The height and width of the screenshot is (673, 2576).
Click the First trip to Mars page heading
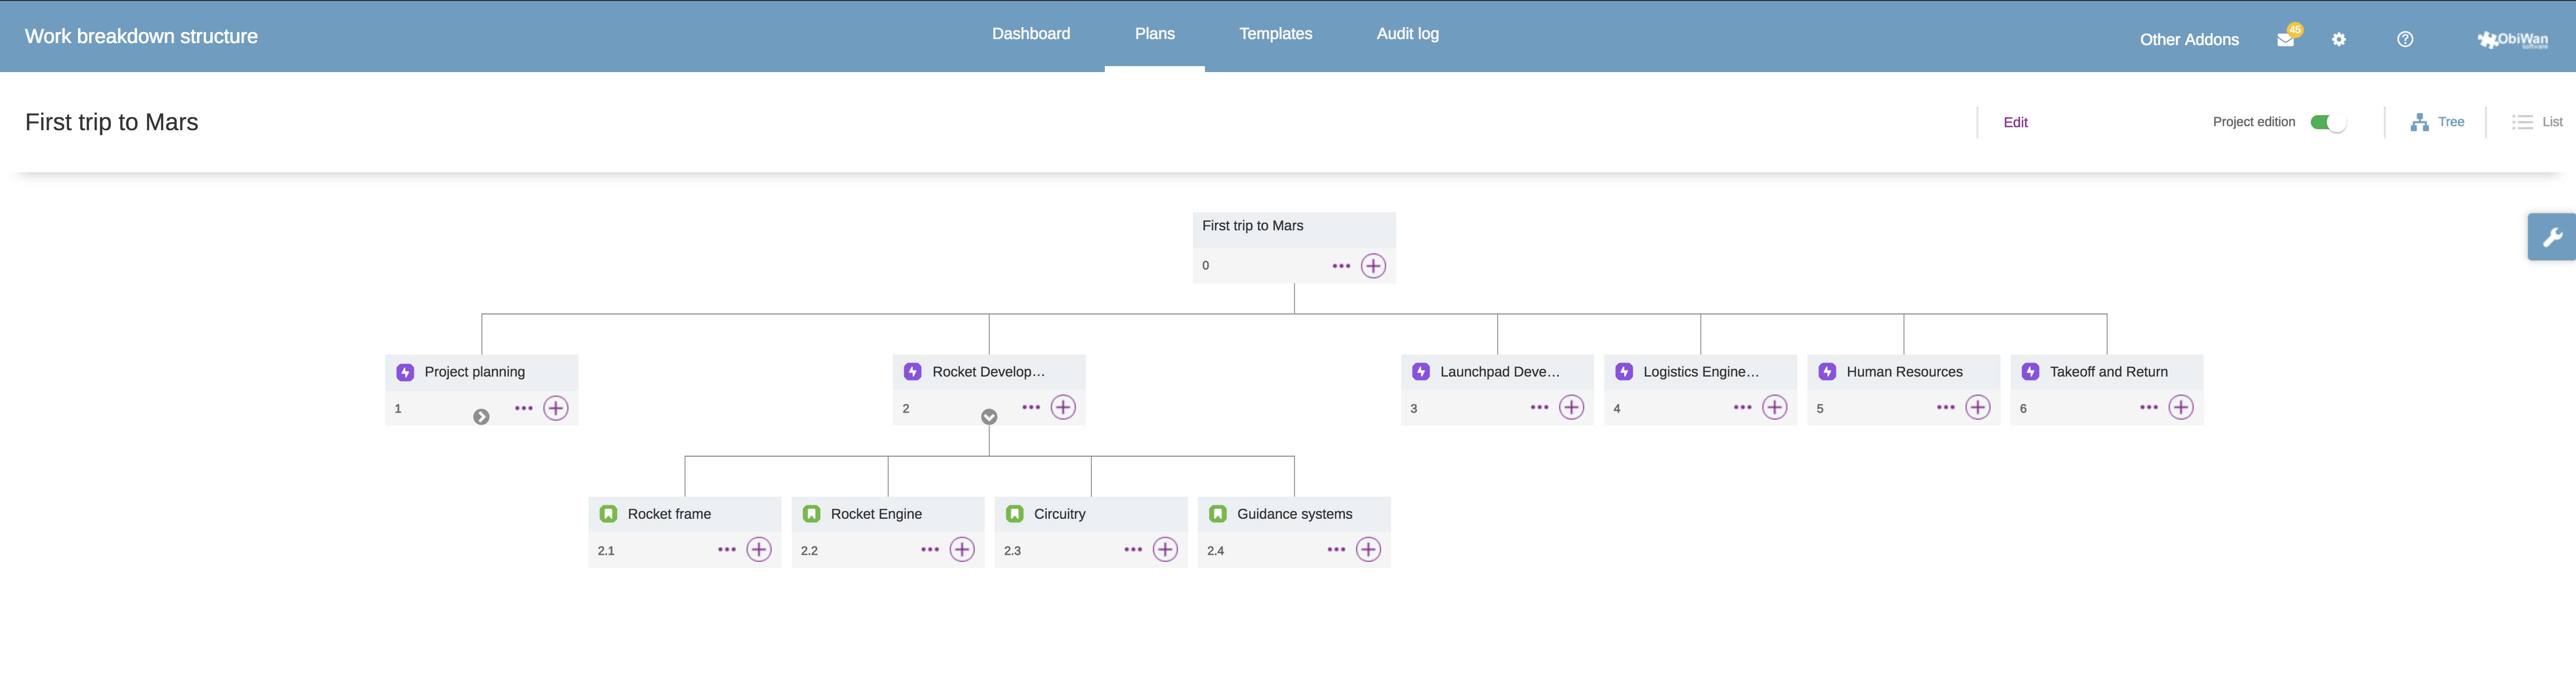pyautogui.click(x=111, y=122)
